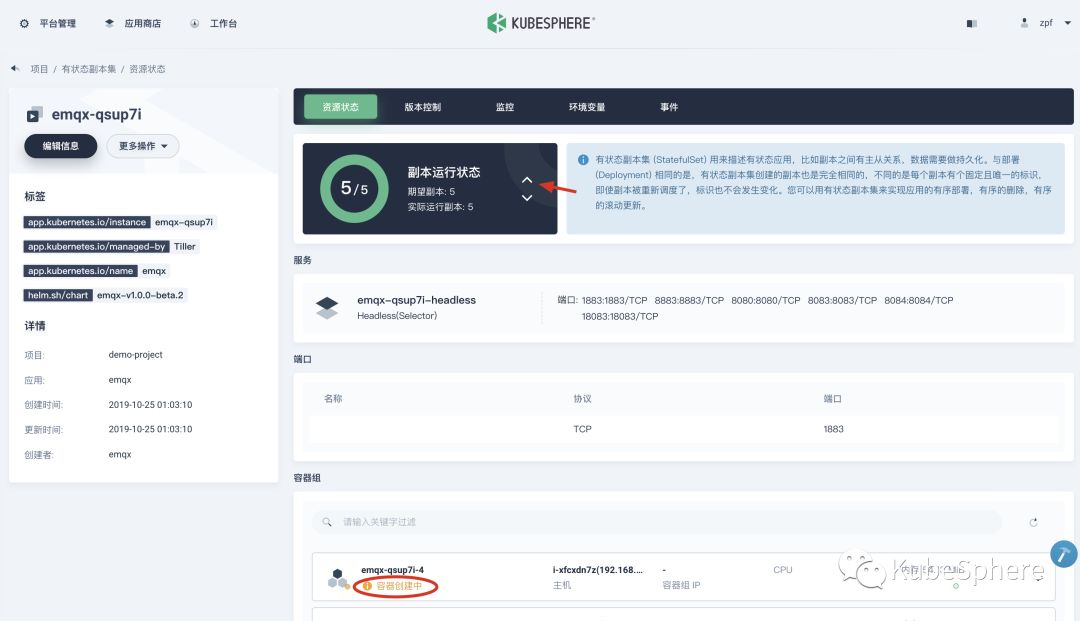Click the KubeSphere logo
1080x621 pixels.
click(540, 23)
